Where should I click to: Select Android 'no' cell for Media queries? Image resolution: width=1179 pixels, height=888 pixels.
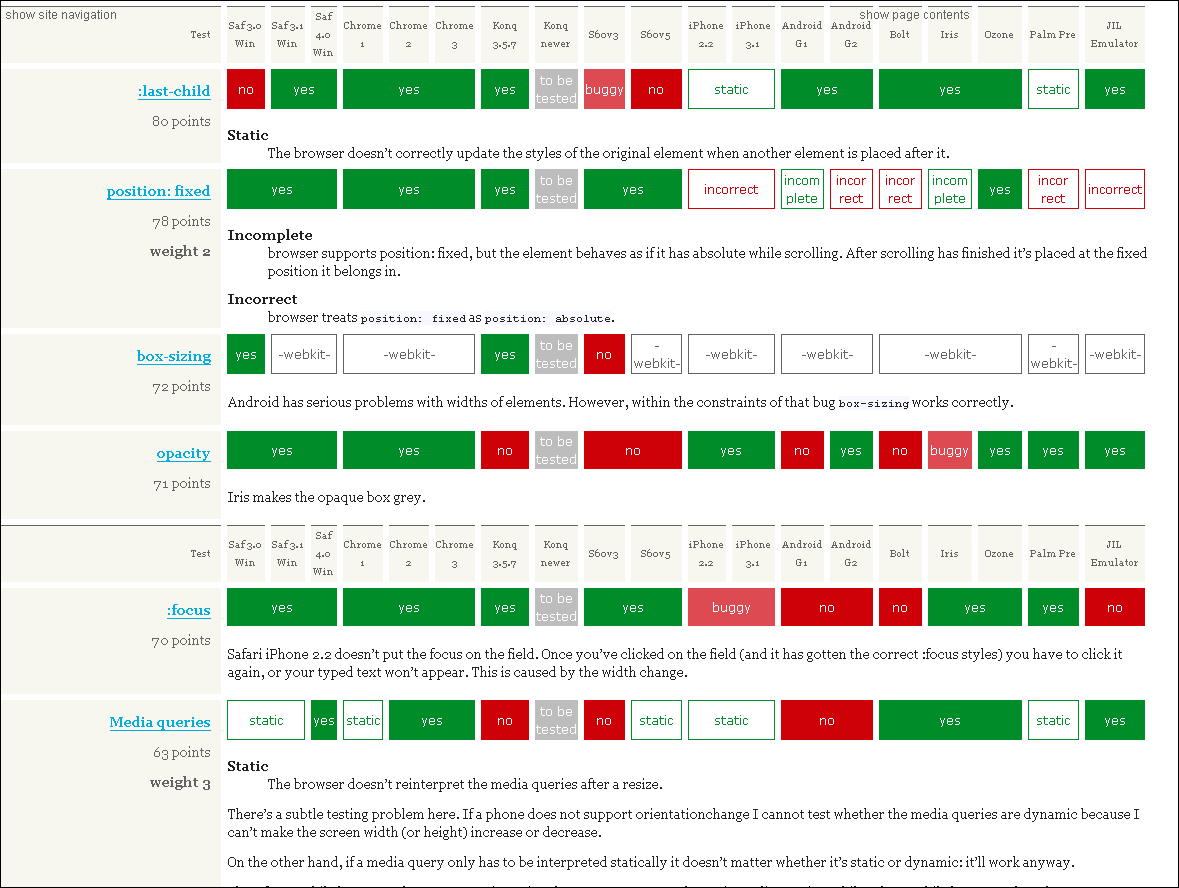826,720
